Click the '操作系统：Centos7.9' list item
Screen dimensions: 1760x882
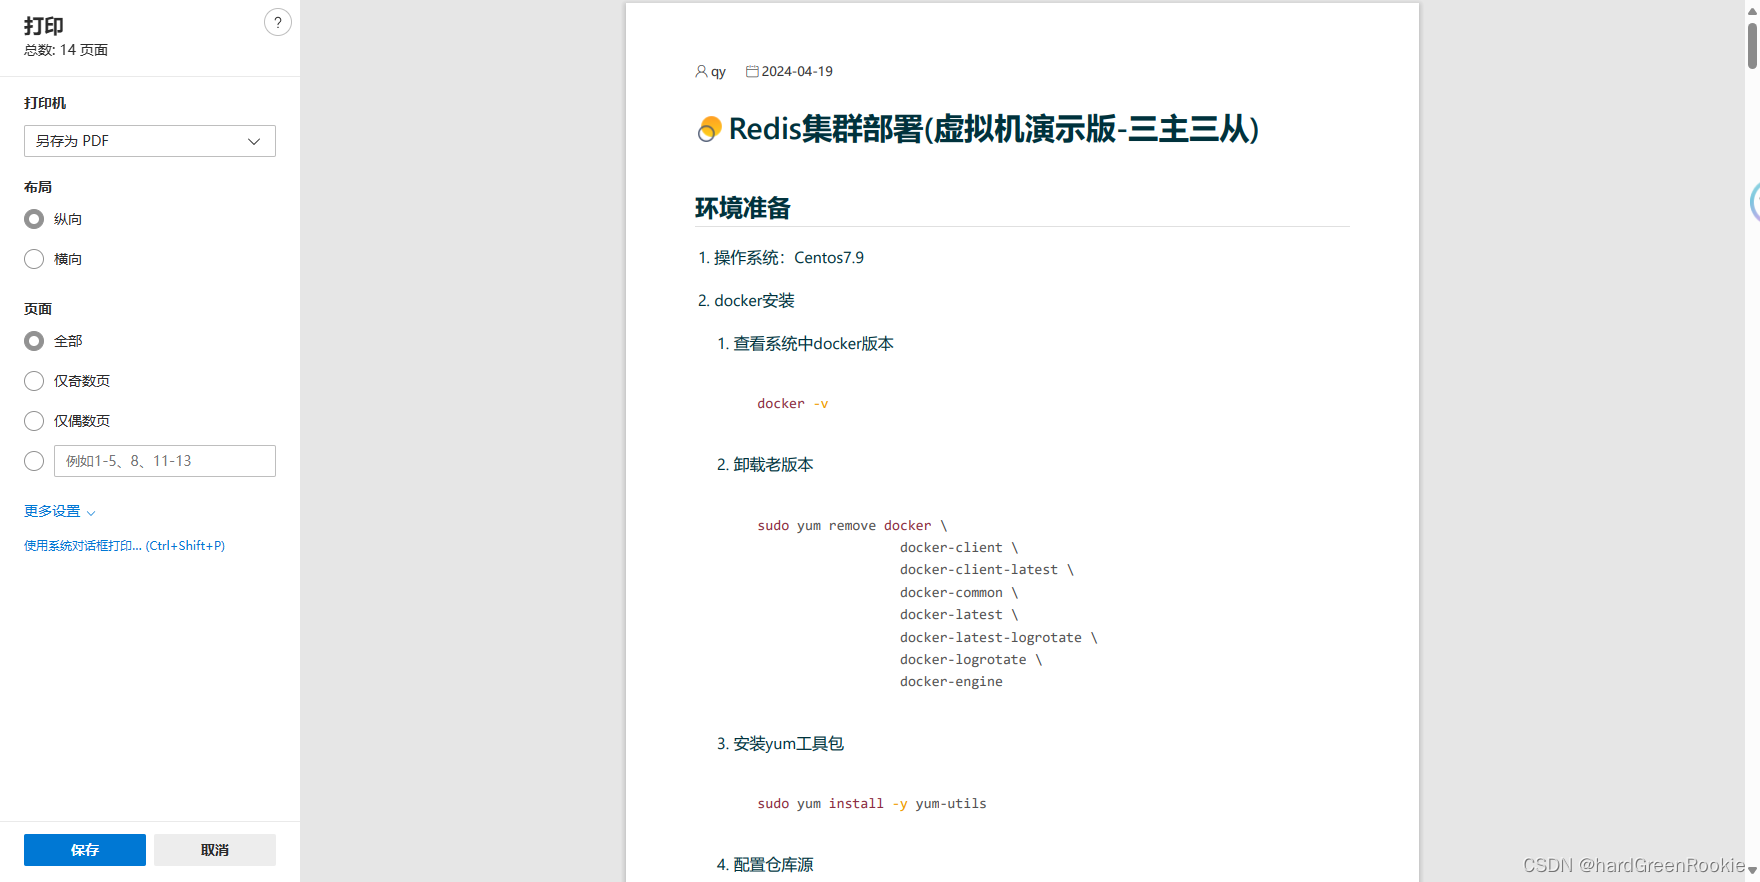tap(789, 257)
